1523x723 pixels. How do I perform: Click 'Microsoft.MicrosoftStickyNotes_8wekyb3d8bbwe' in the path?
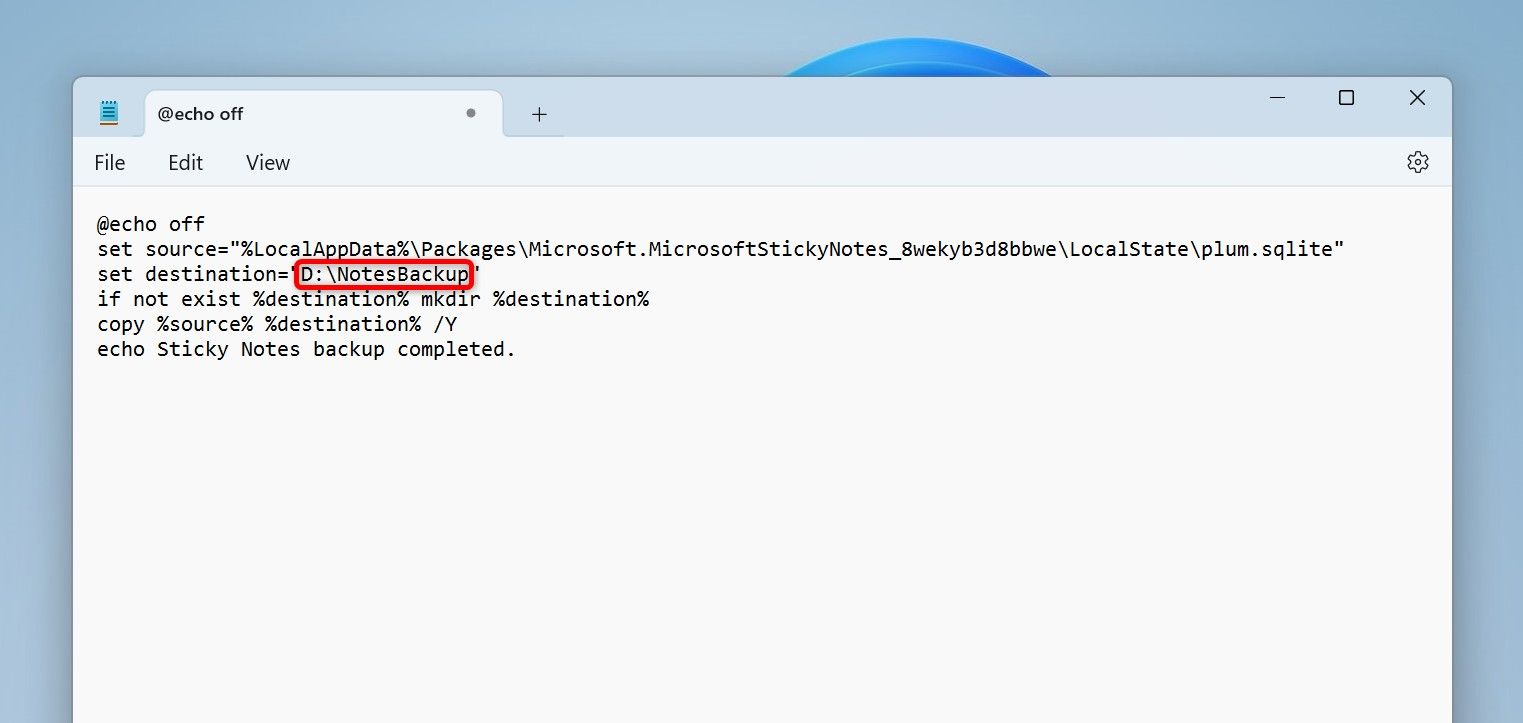793,249
